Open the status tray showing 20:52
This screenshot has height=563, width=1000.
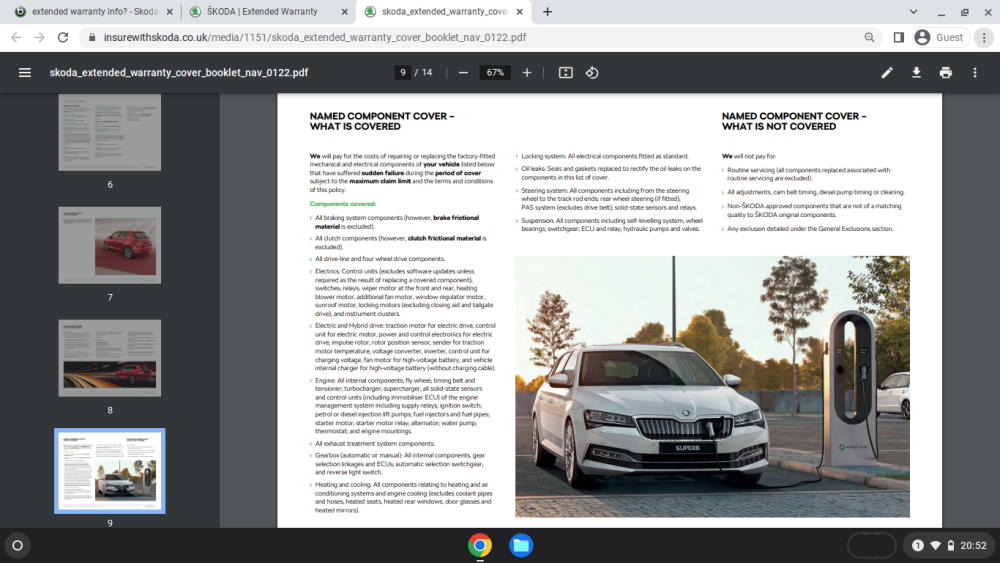tap(949, 545)
